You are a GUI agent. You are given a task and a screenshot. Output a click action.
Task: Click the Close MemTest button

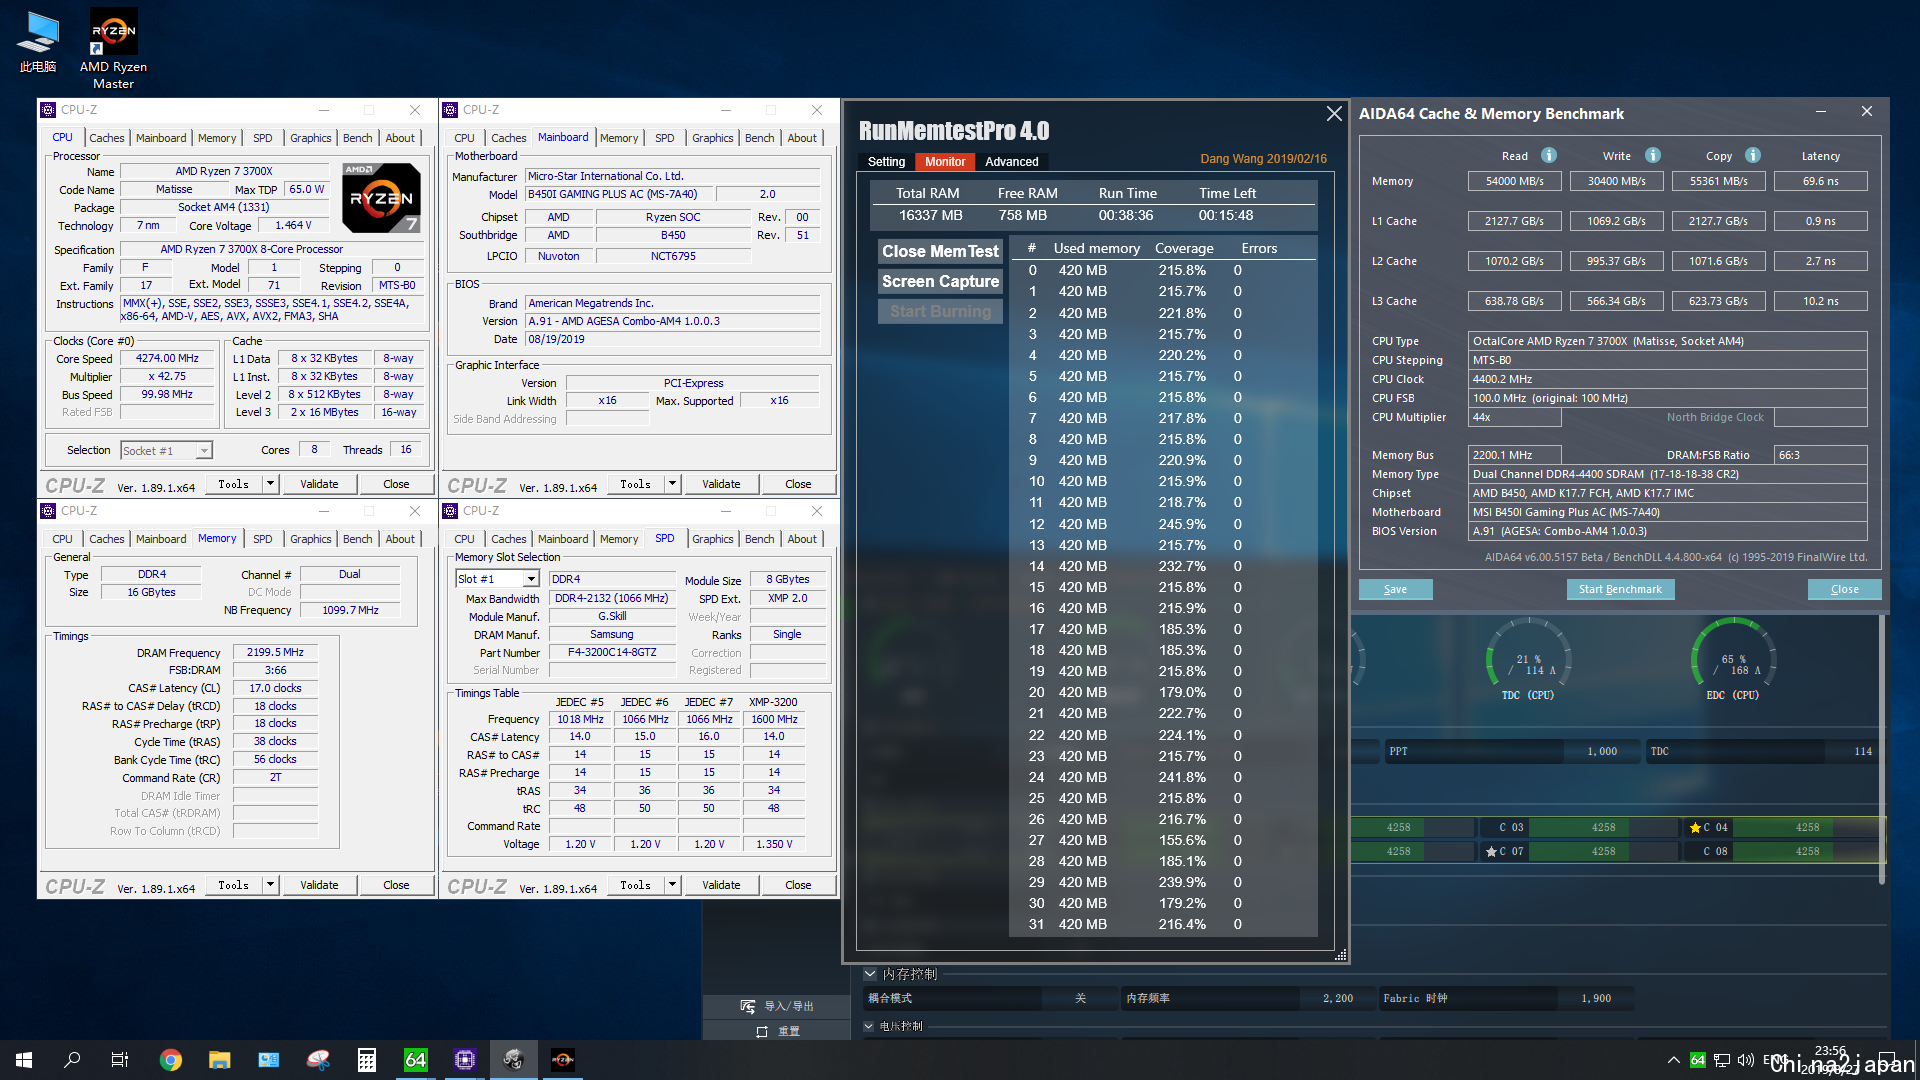940,252
